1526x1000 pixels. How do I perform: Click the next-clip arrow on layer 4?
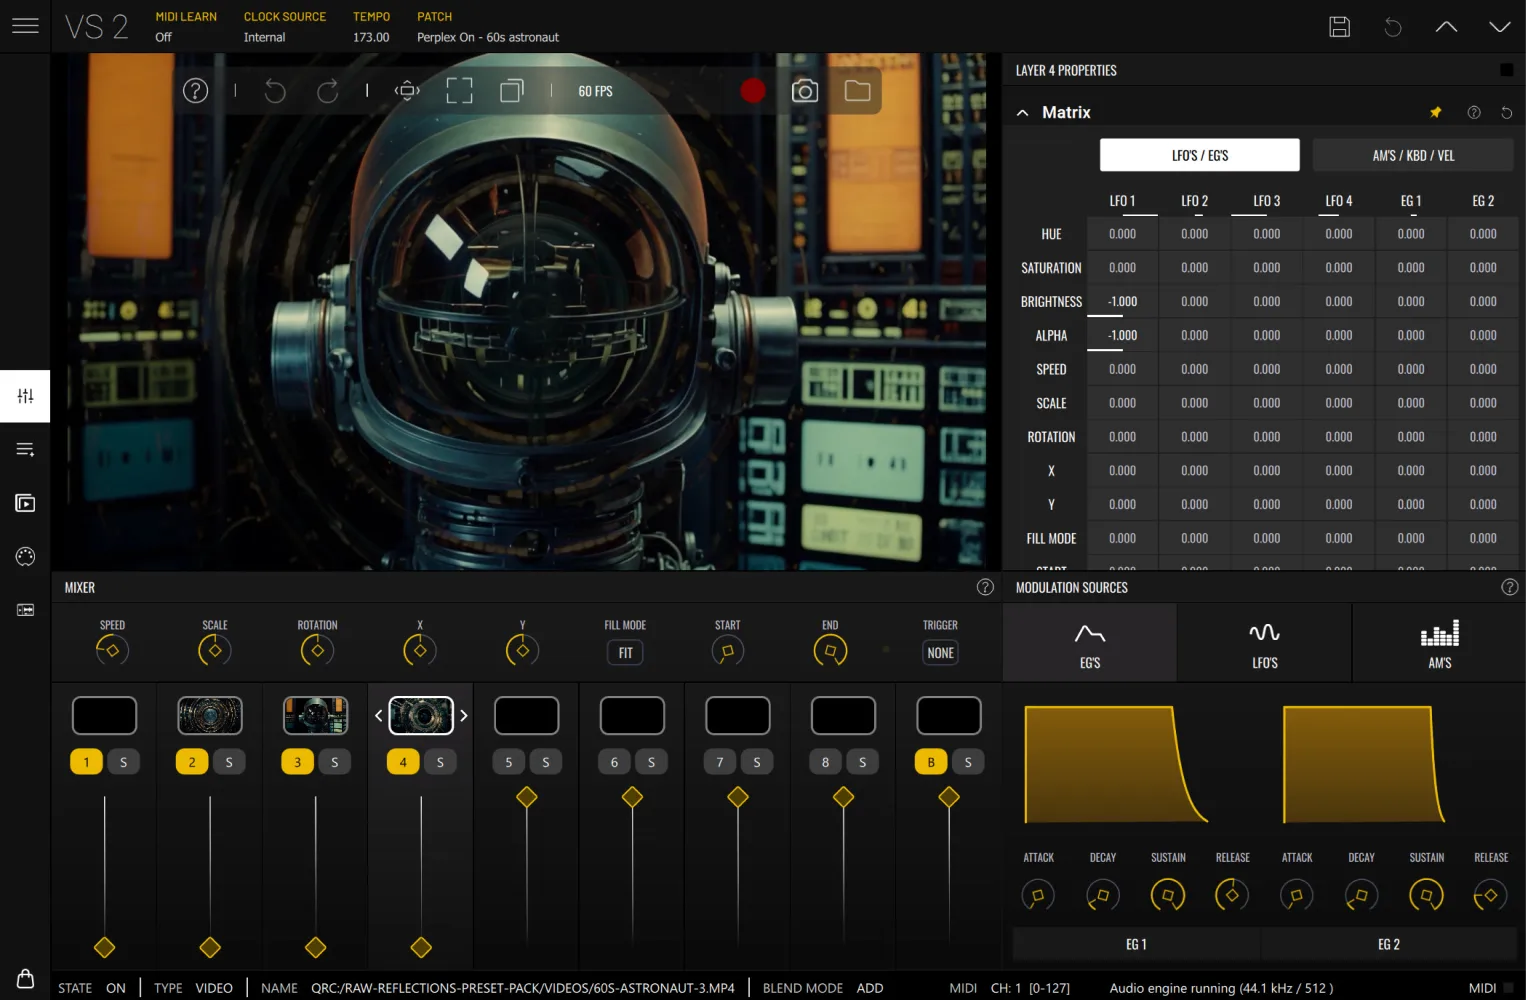pyautogui.click(x=463, y=715)
